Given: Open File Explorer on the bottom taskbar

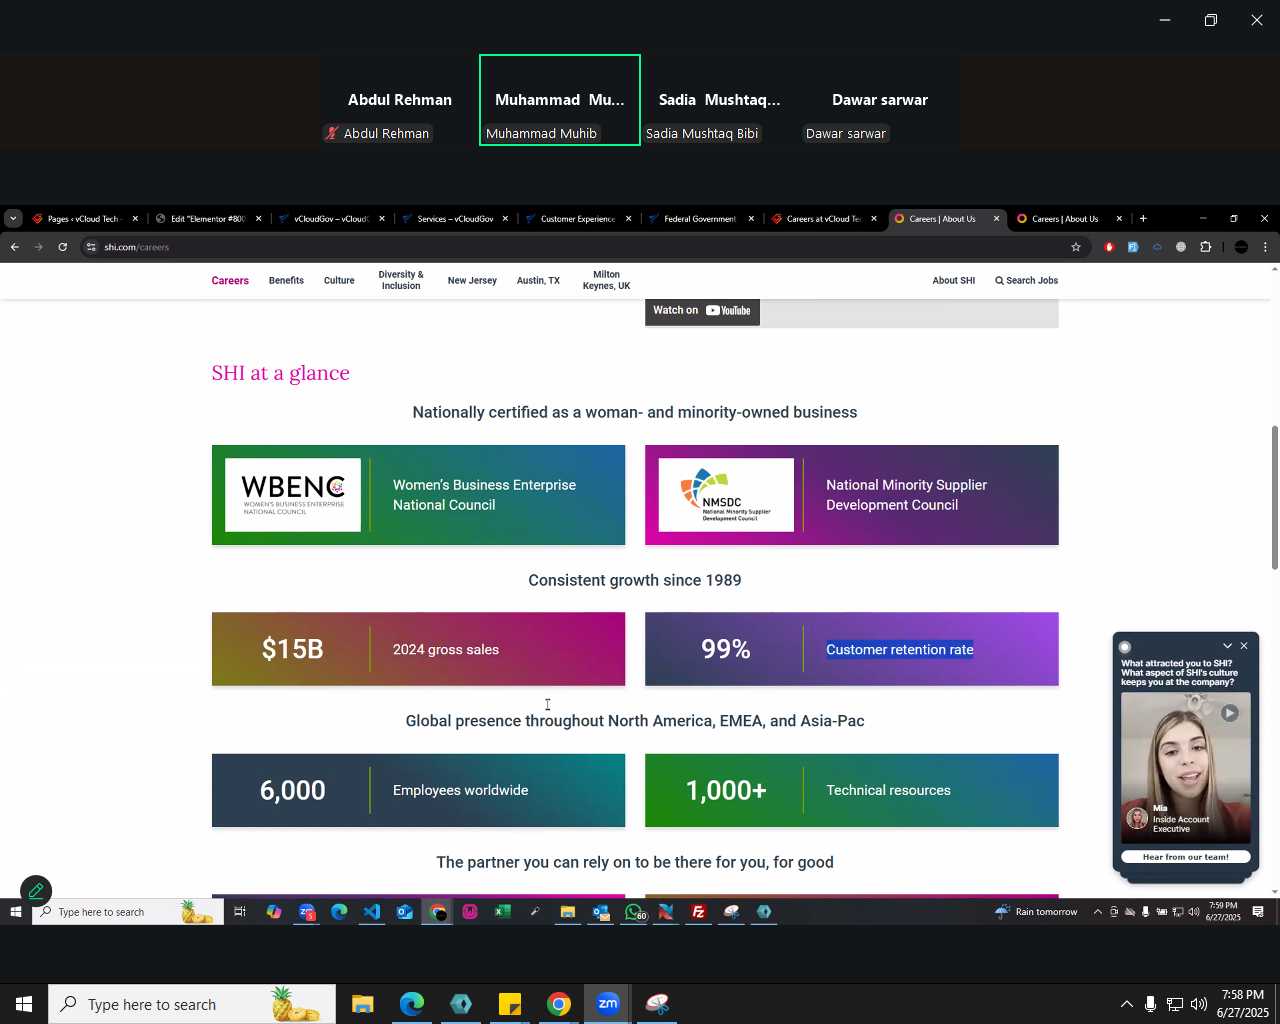Looking at the screenshot, I should pos(363,1004).
